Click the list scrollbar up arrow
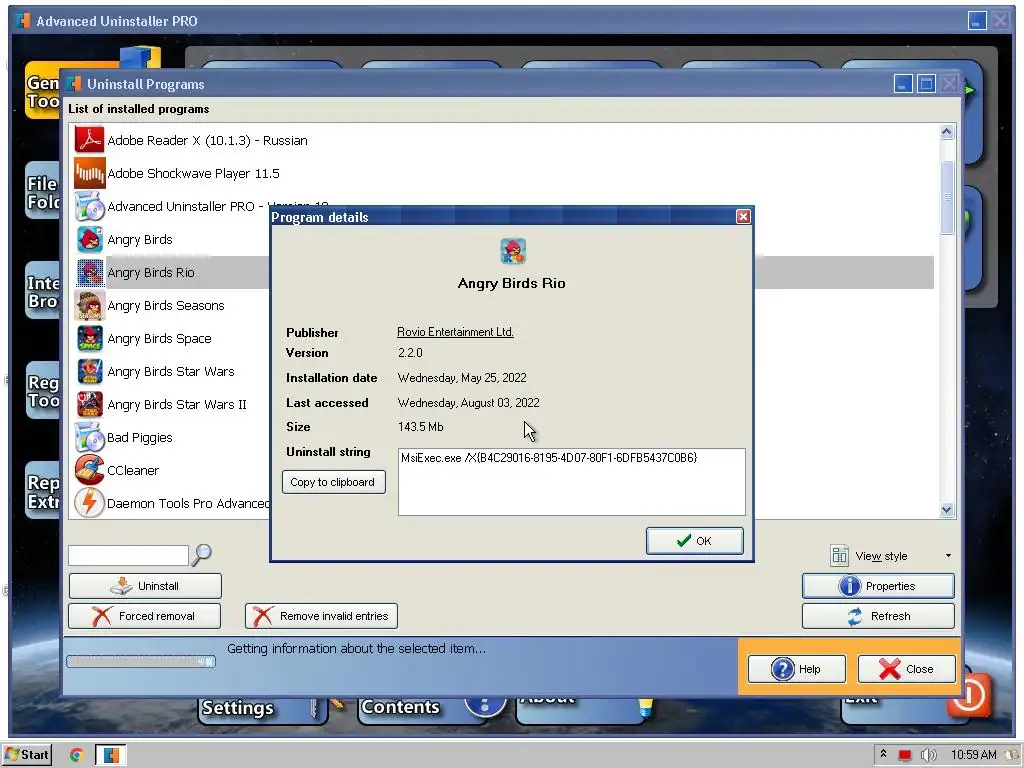This screenshot has height=768, width=1024. coord(947,132)
